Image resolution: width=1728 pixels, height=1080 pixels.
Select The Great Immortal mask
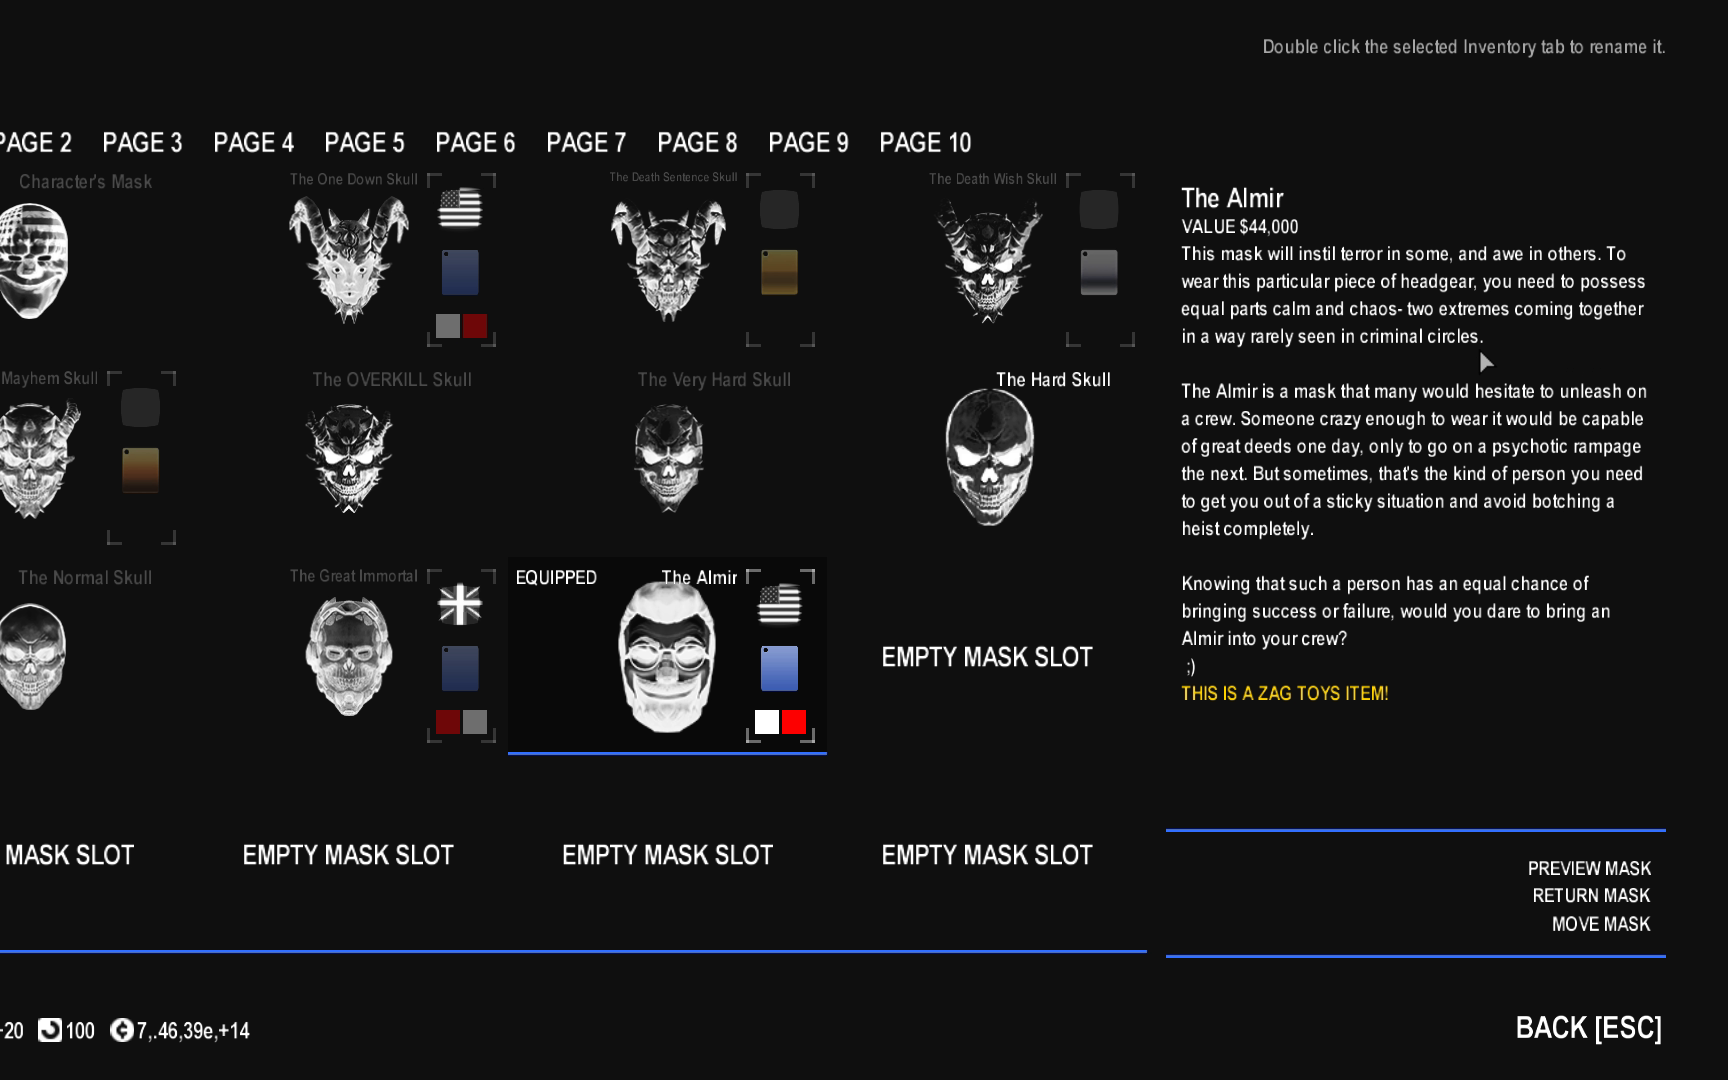click(349, 656)
